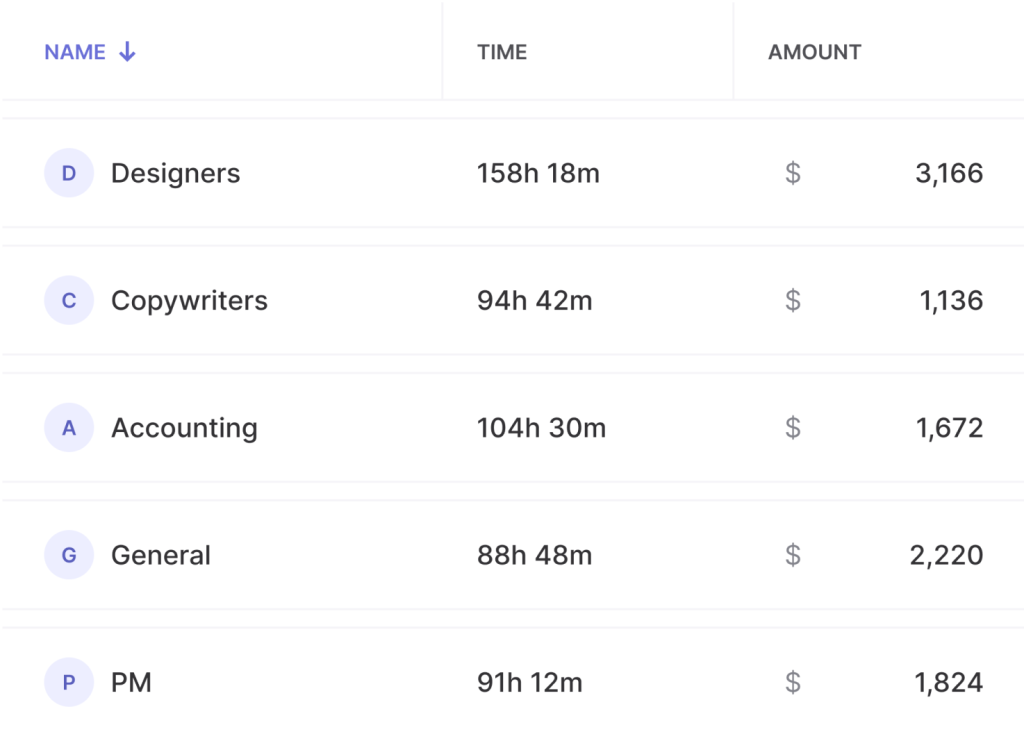
Task: Sort by the TIME column header
Action: [502, 52]
